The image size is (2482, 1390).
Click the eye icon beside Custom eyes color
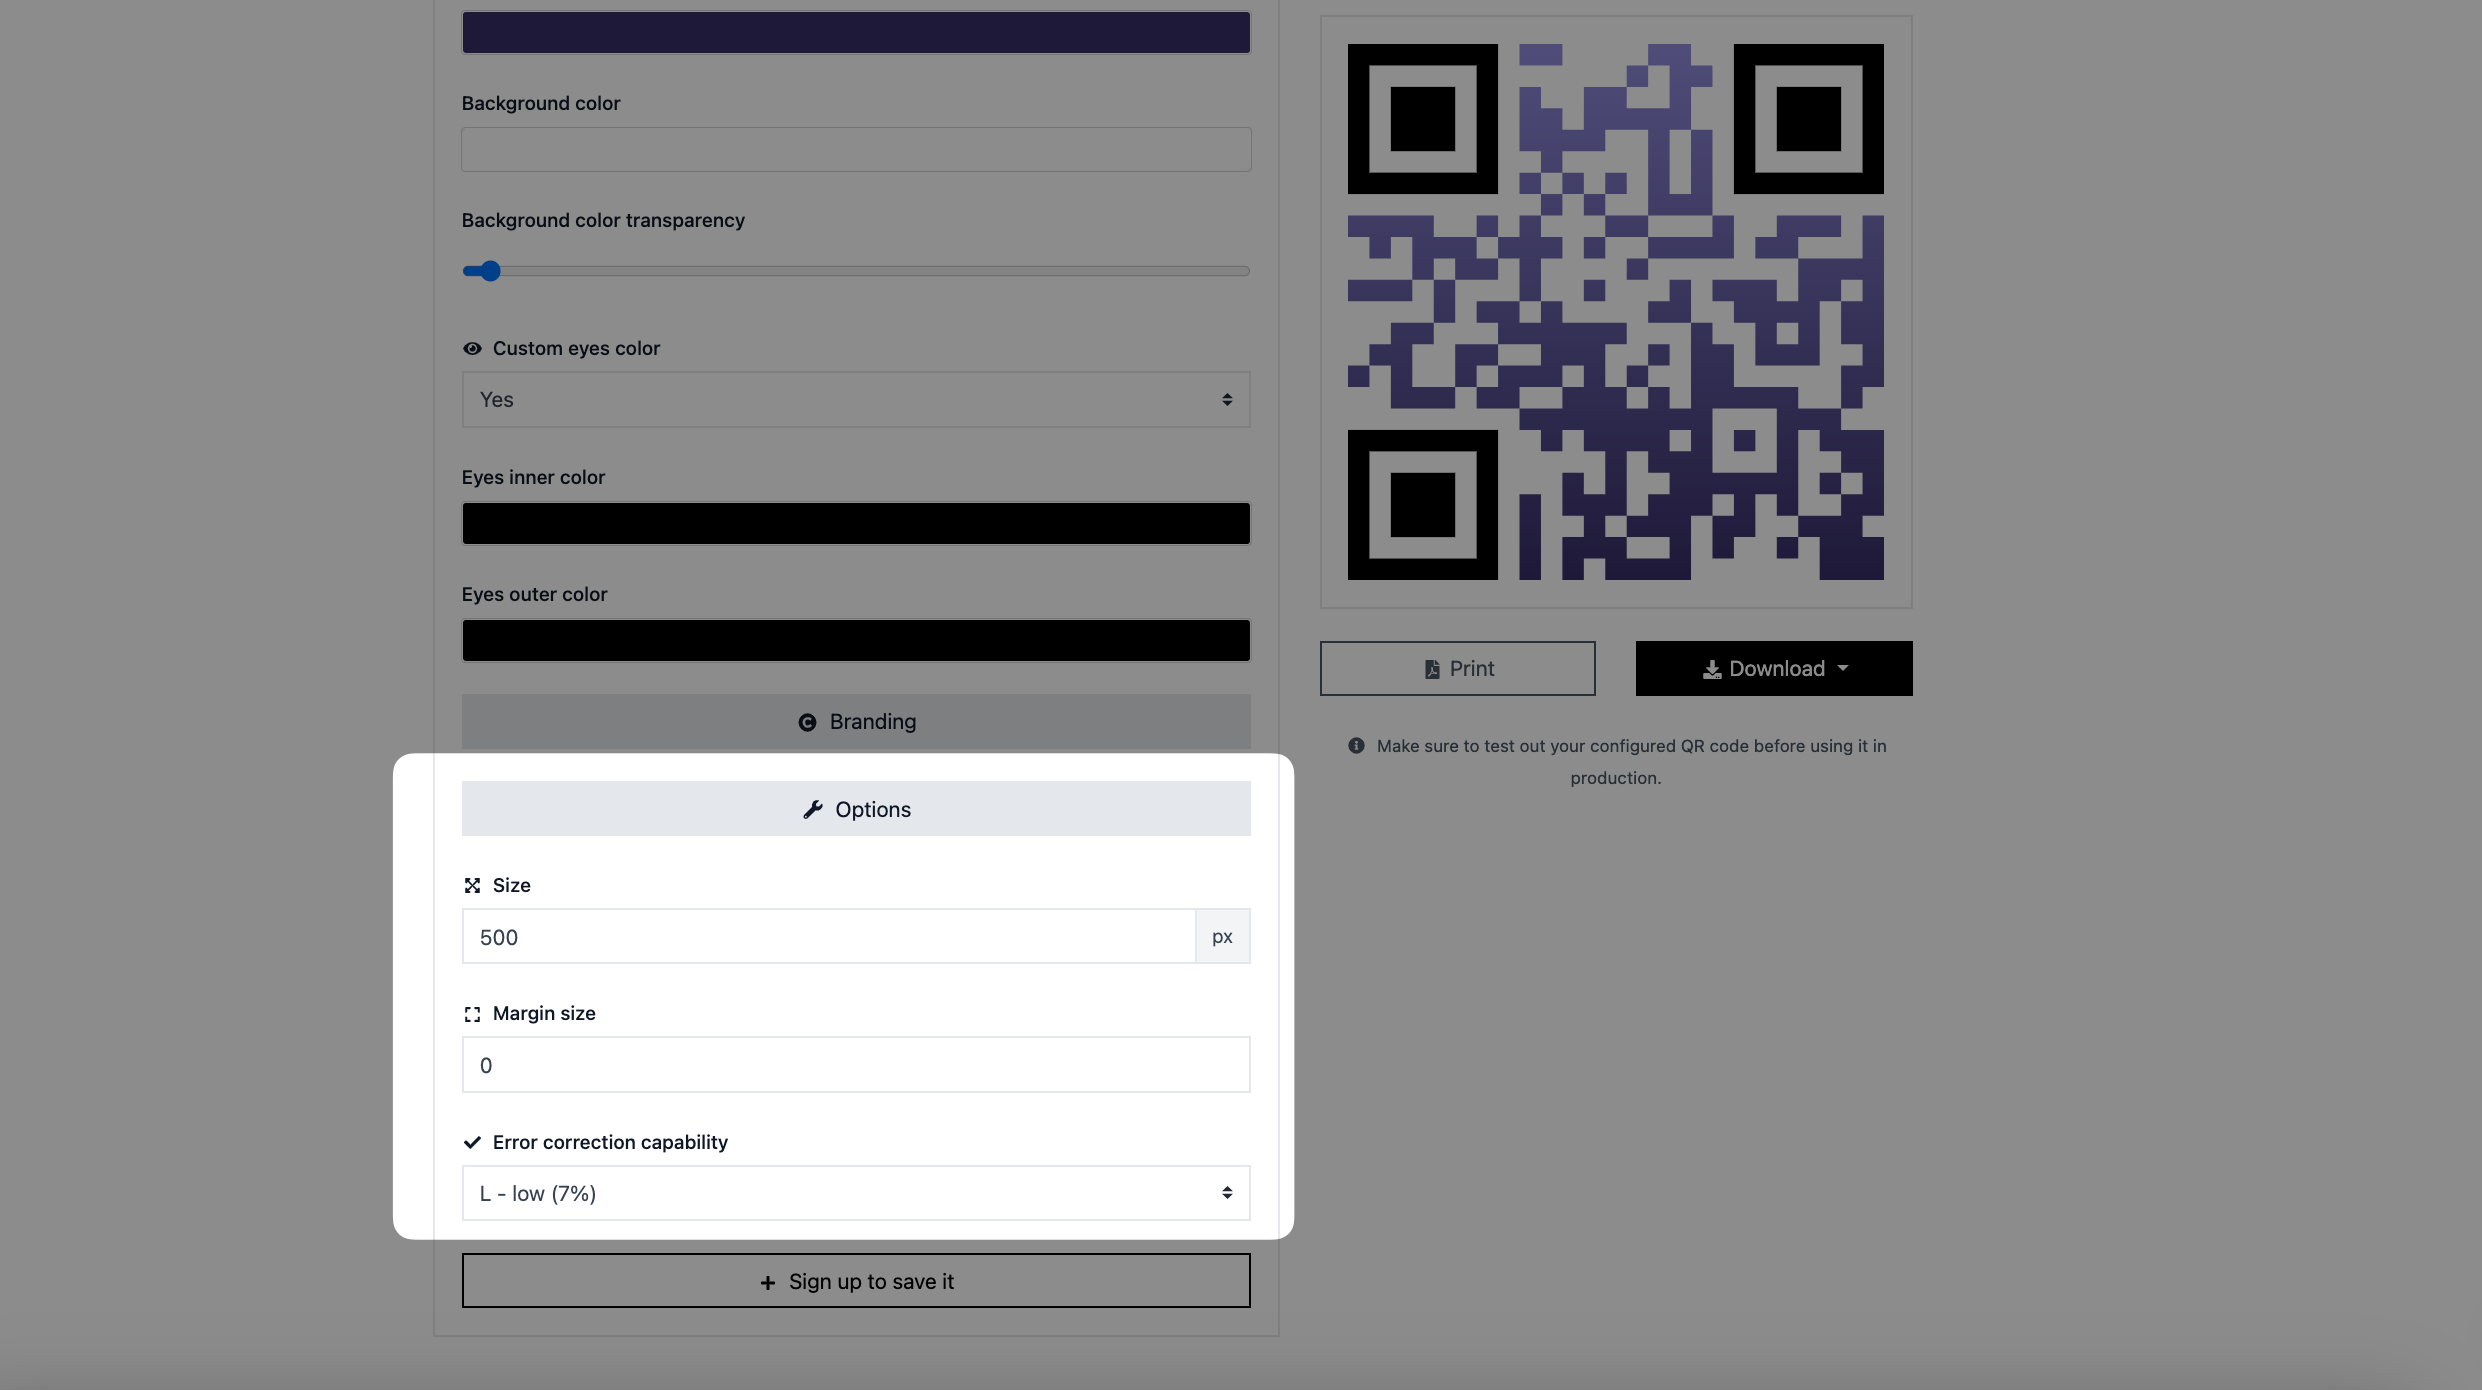472,348
